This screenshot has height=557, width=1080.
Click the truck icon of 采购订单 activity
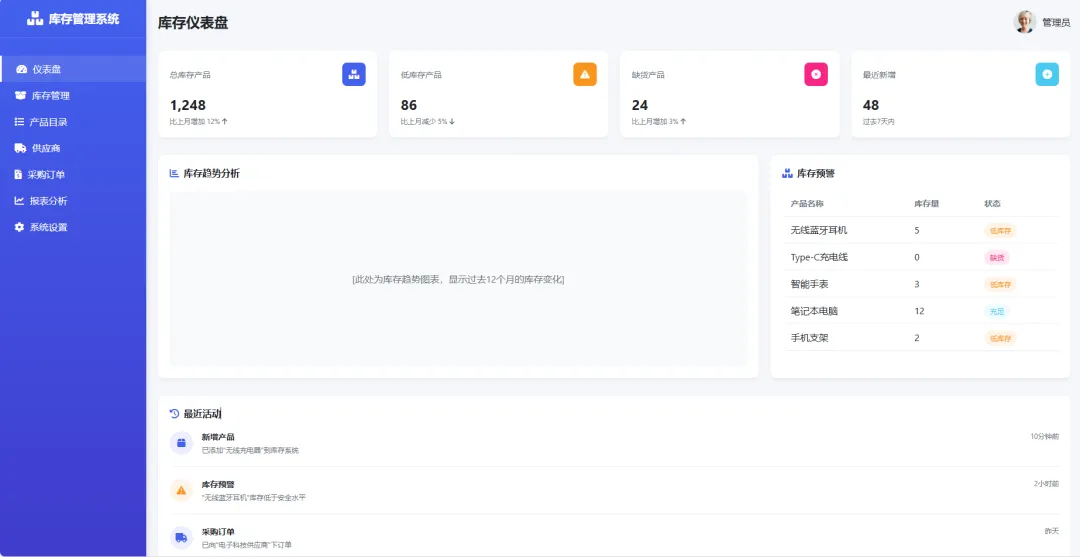coord(181,538)
